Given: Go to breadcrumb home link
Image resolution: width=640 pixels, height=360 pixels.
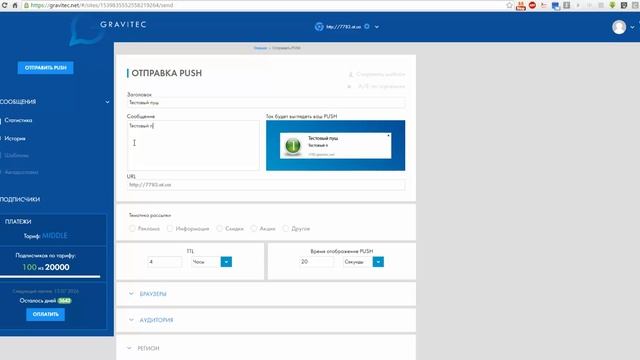Looking at the screenshot, I should [260, 48].
